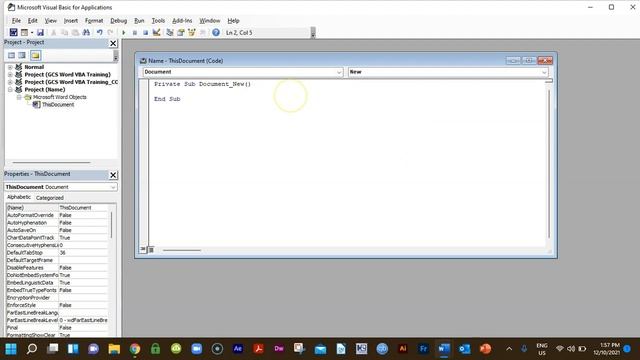Open the Document object dropdown in code window
The height and width of the screenshot is (360, 640).
pos(339,72)
